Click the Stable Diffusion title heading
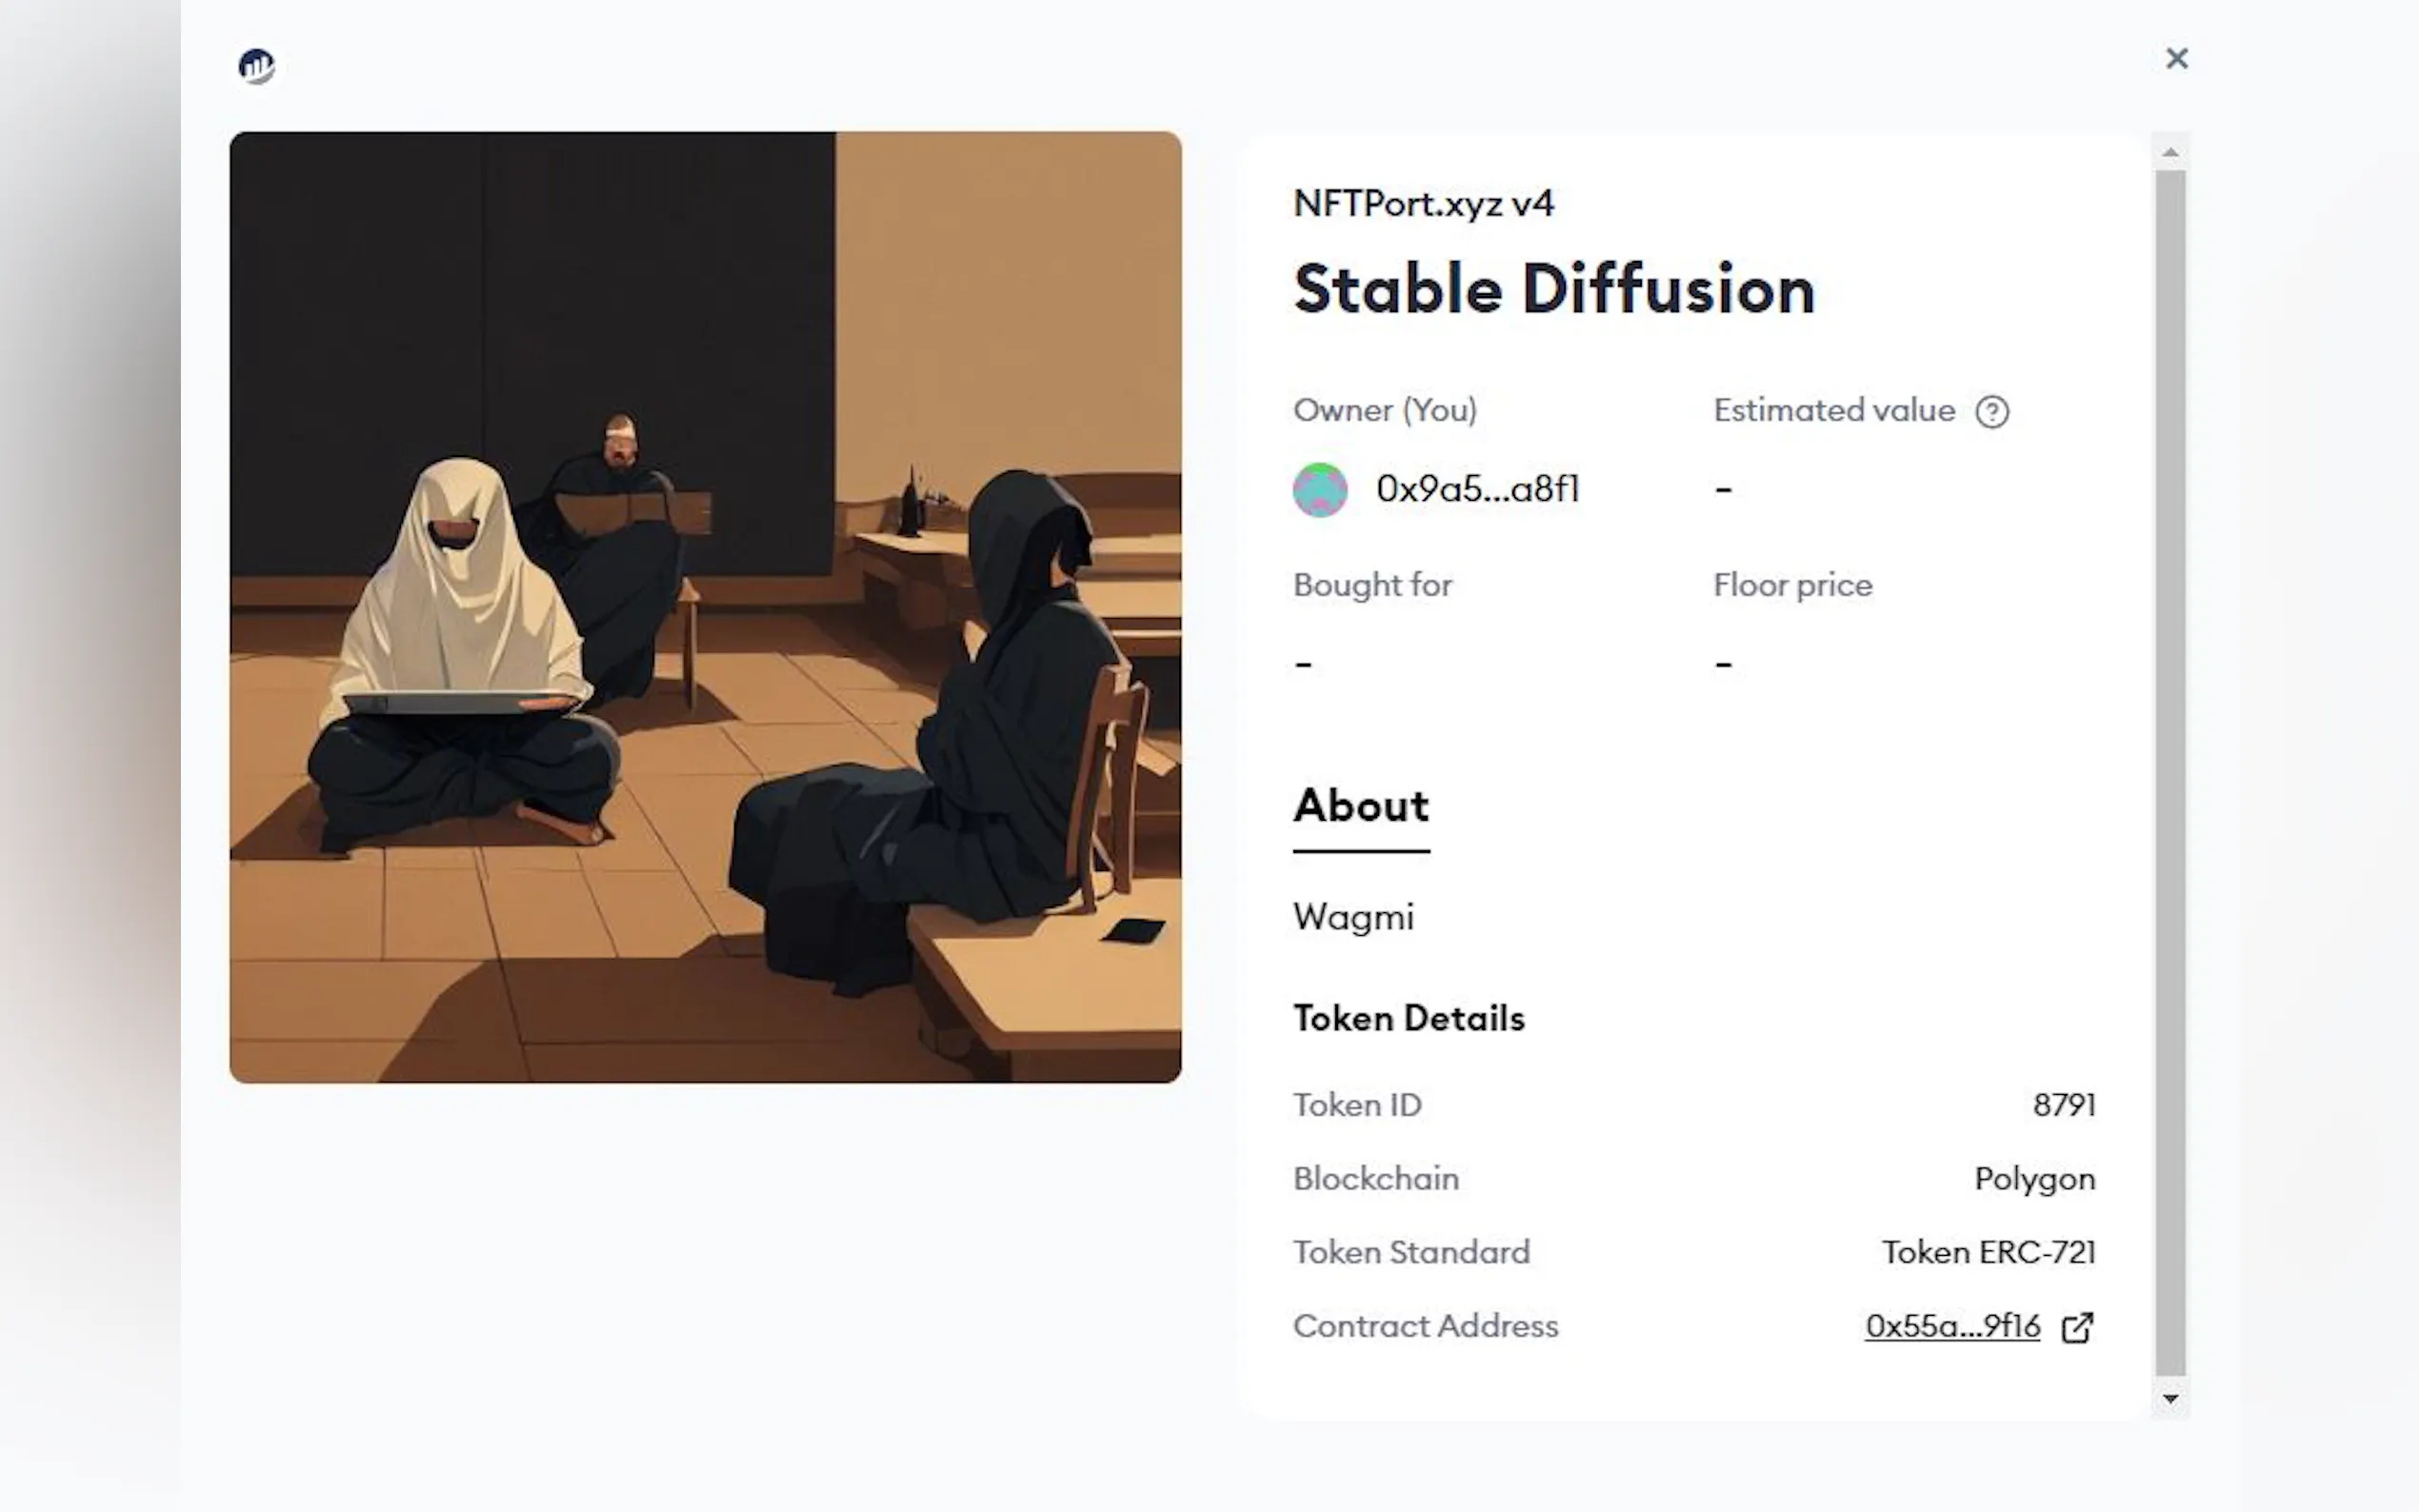Image resolution: width=2419 pixels, height=1512 pixels. pyautogui.click(x=1553, y=289)
